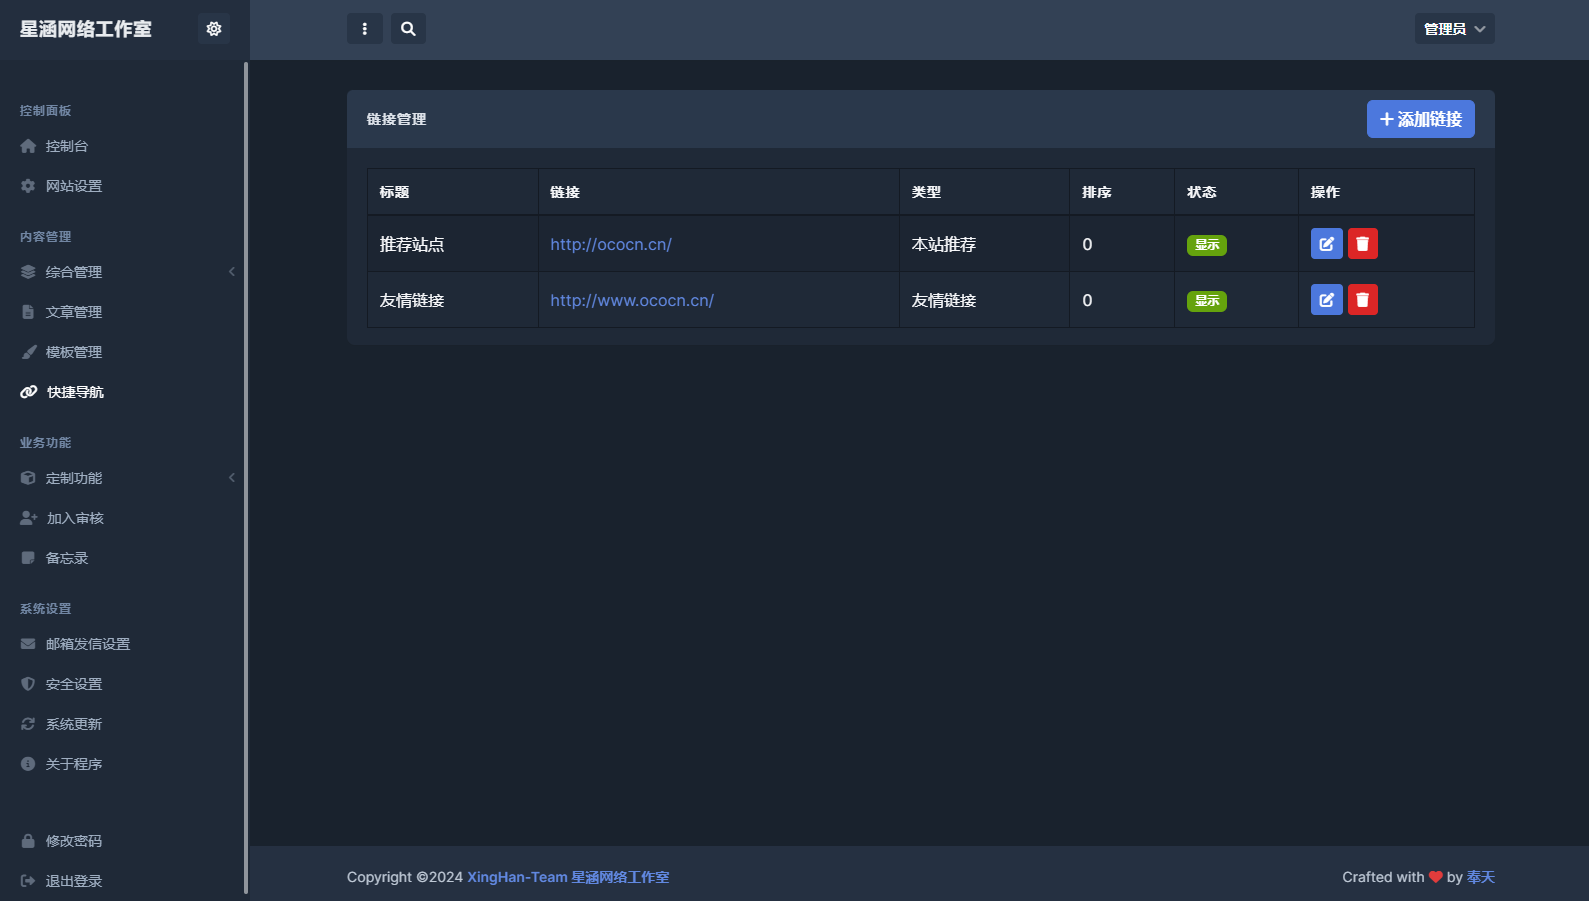This screenshot has height=901, width=1589.
Task: Delete the 友情链接 link row
Action: coord(1362,300)
